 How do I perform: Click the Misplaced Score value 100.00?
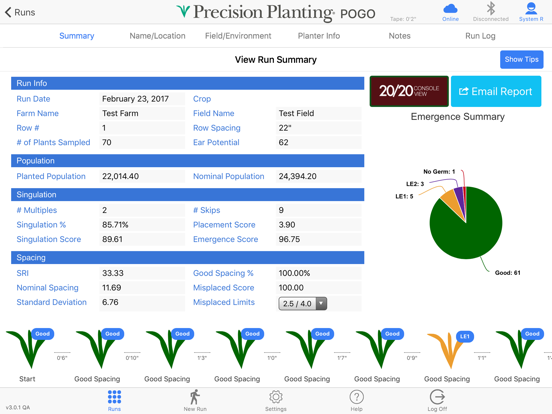[x=319, y=288]
